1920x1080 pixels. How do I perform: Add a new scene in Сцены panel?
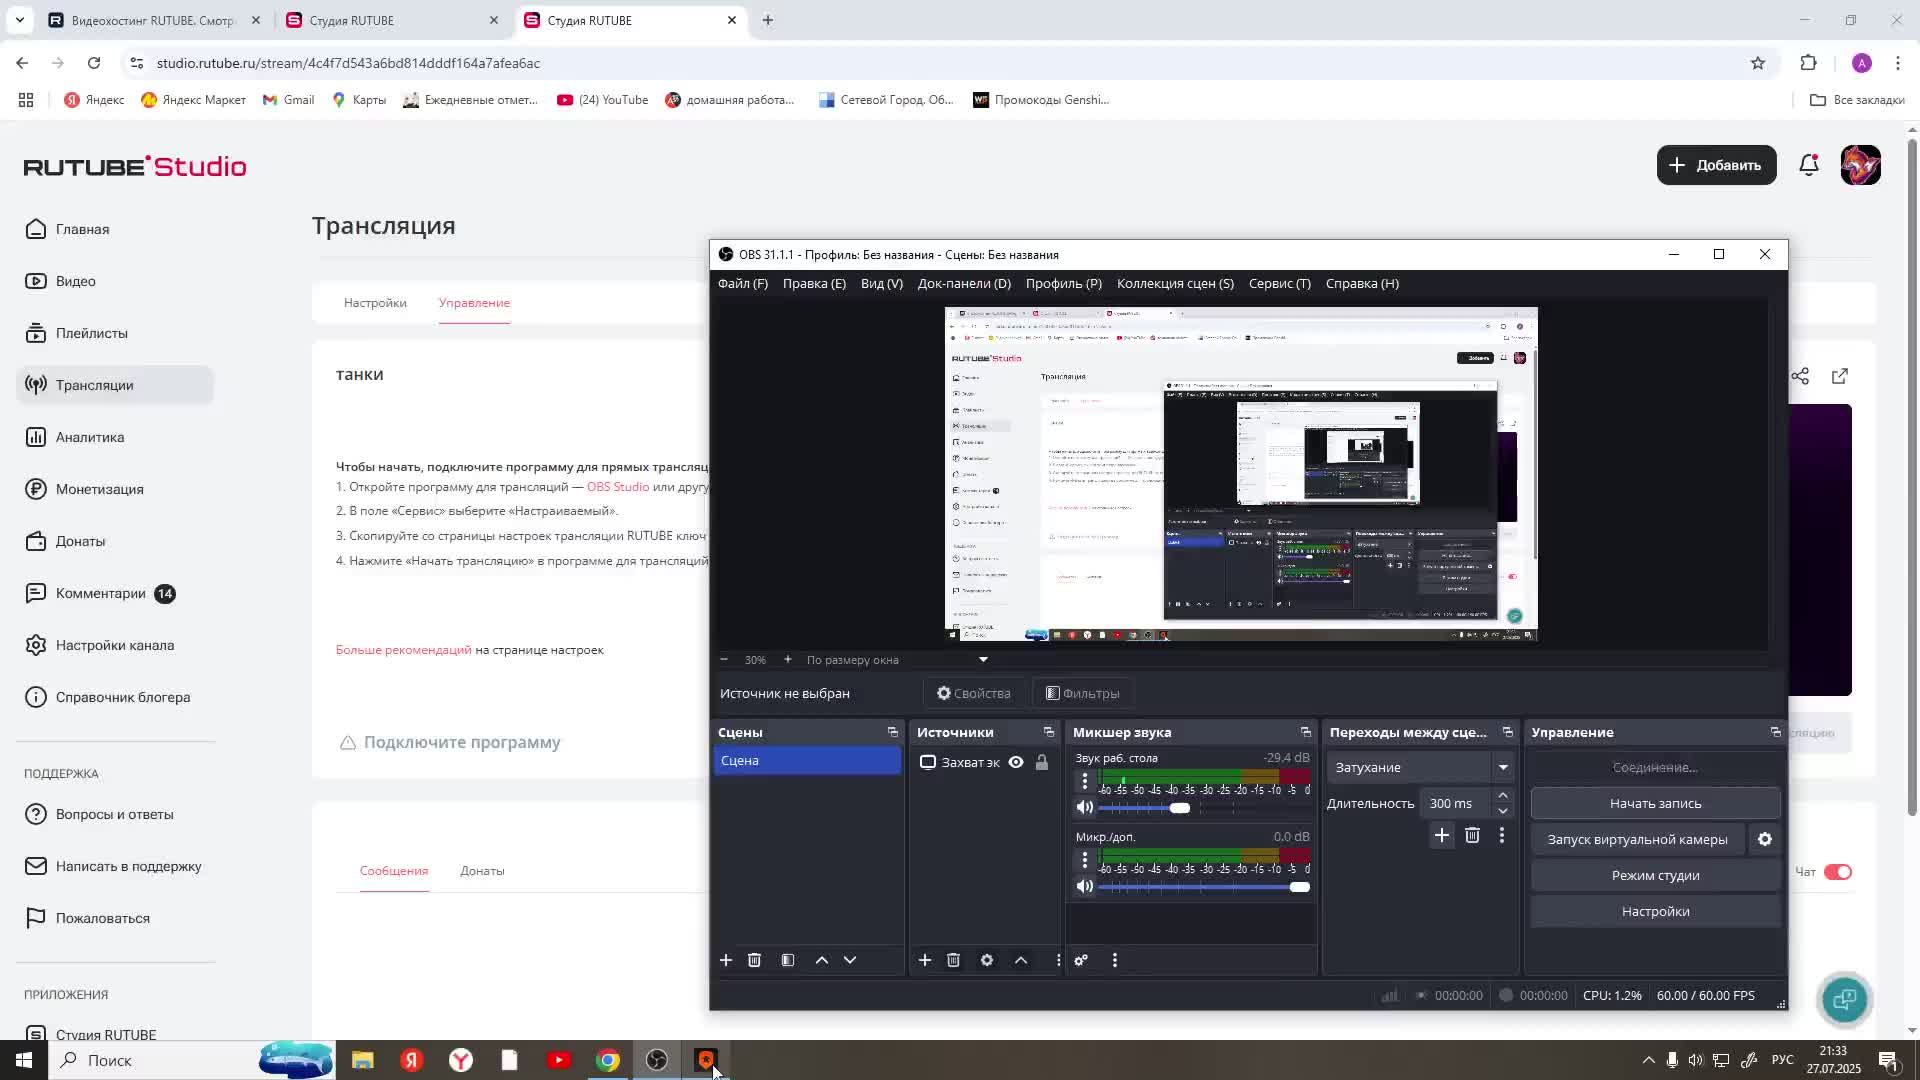pyautogui.click(x=726, y=960)
